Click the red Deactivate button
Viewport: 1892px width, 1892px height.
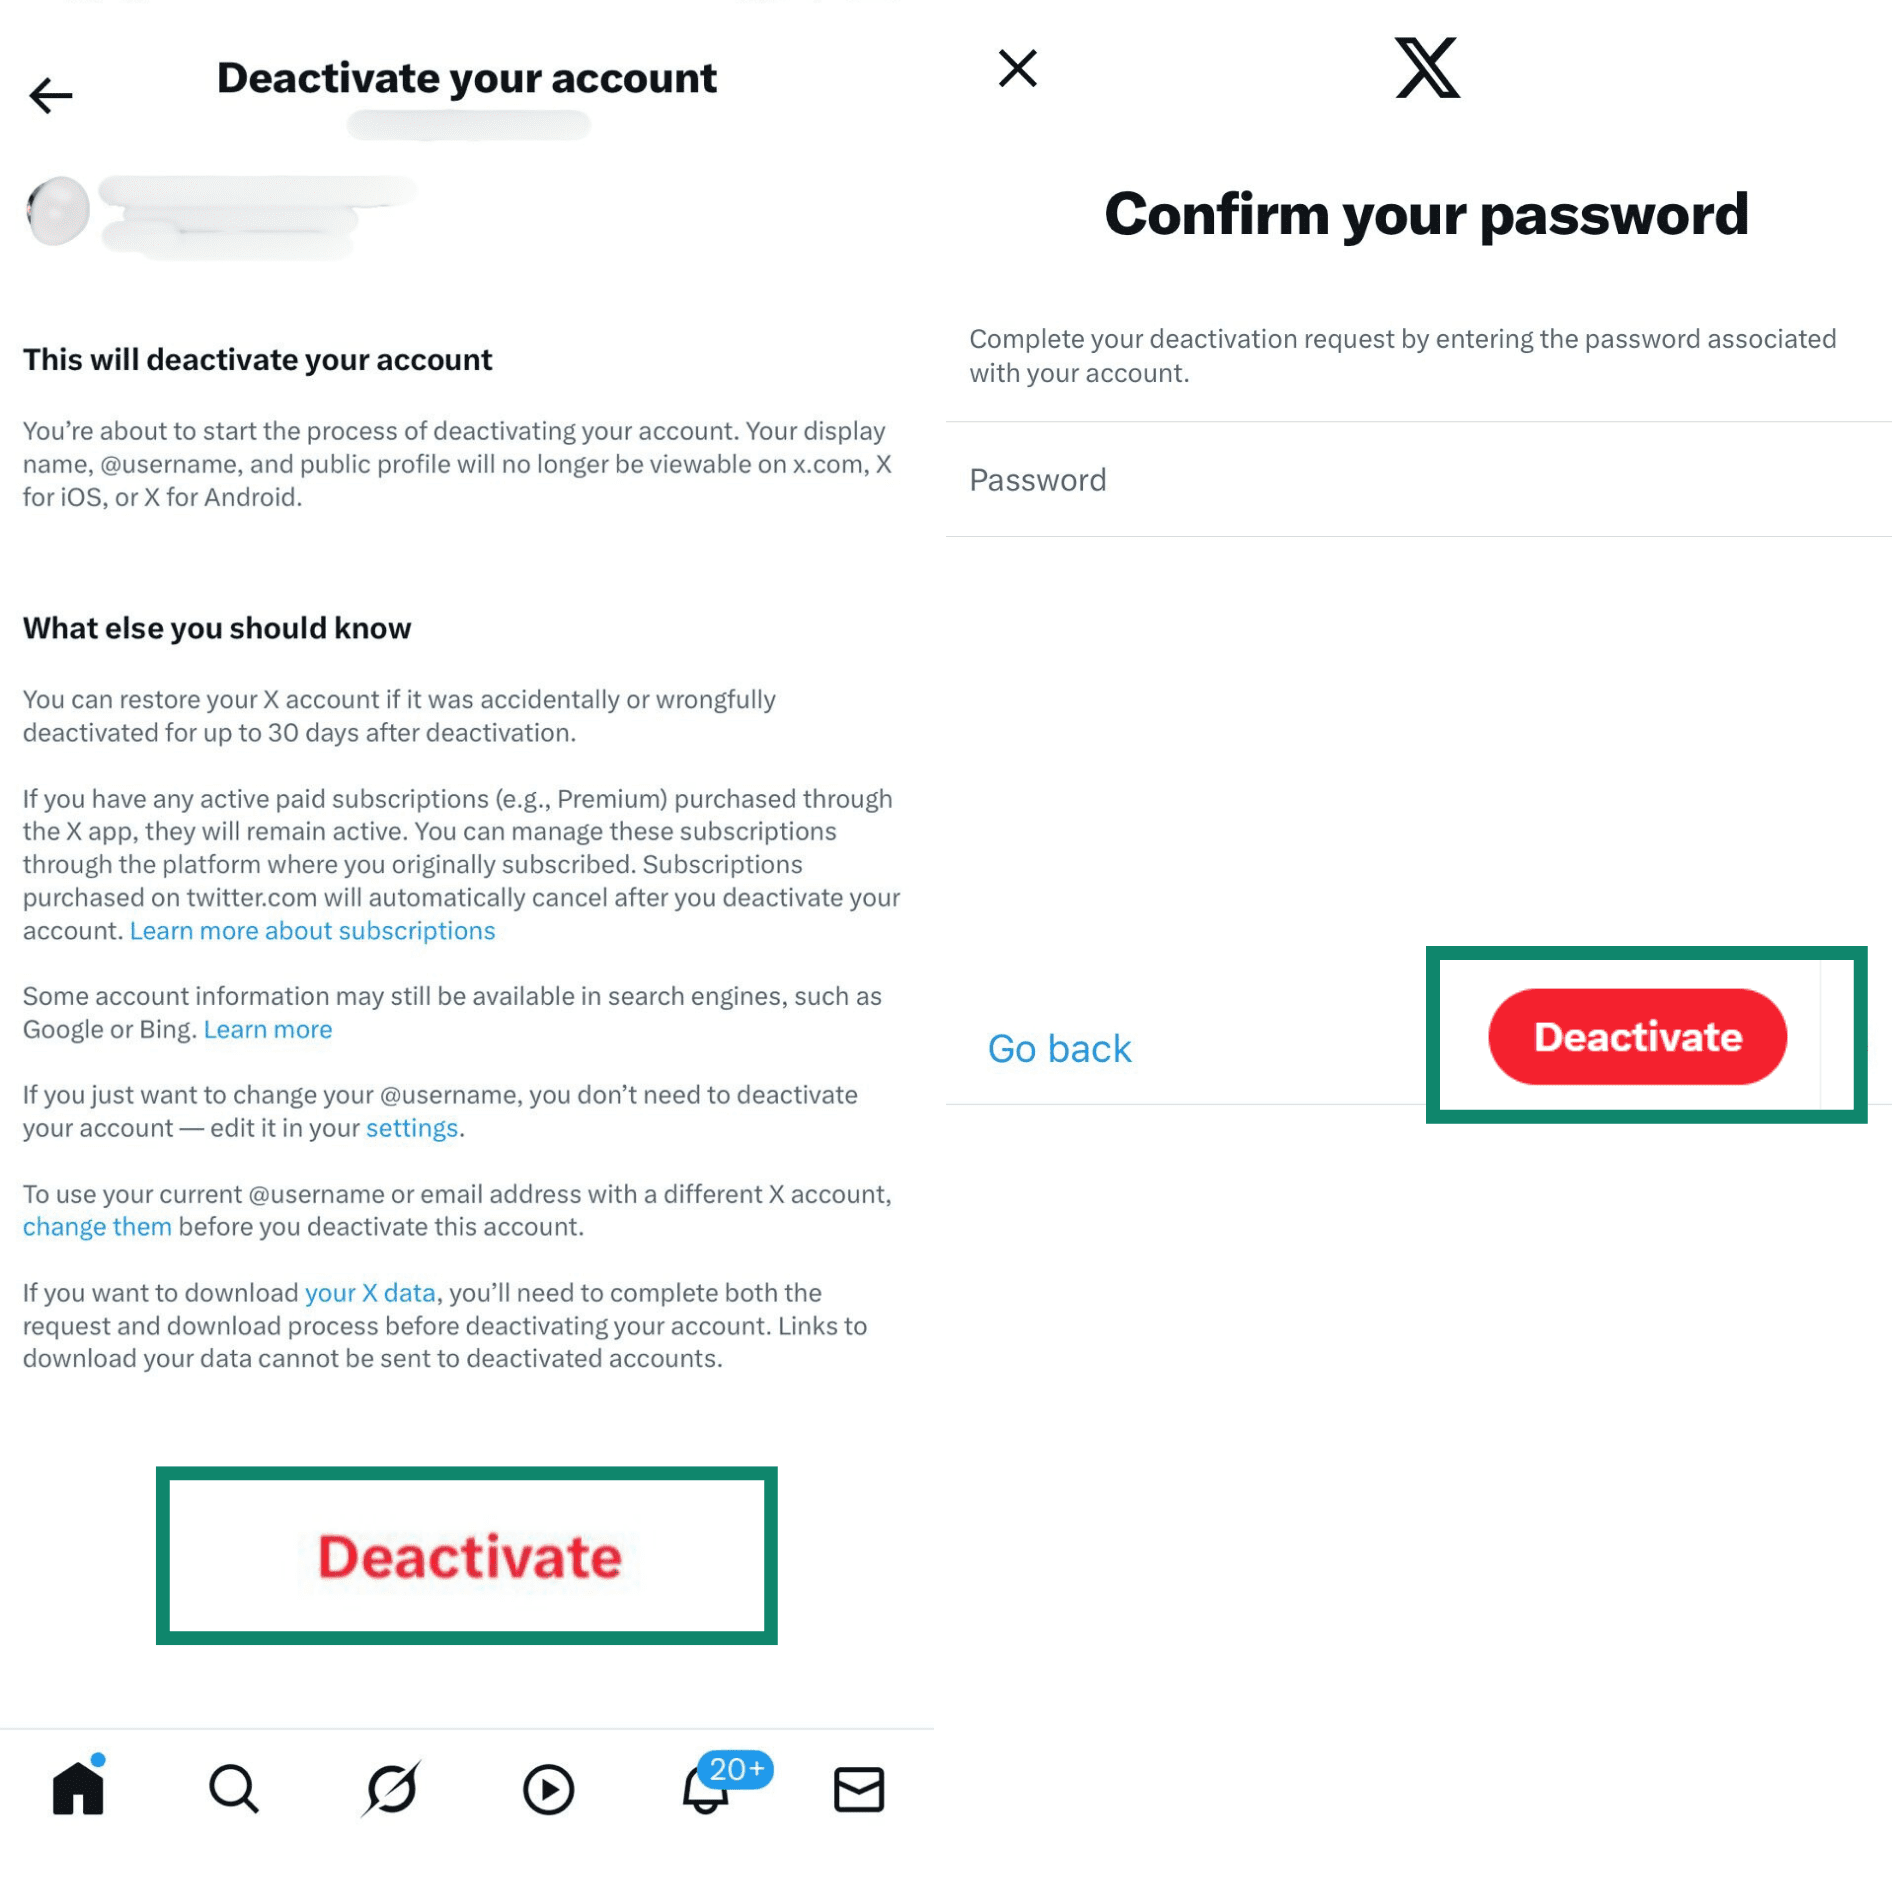(469, 1556)
